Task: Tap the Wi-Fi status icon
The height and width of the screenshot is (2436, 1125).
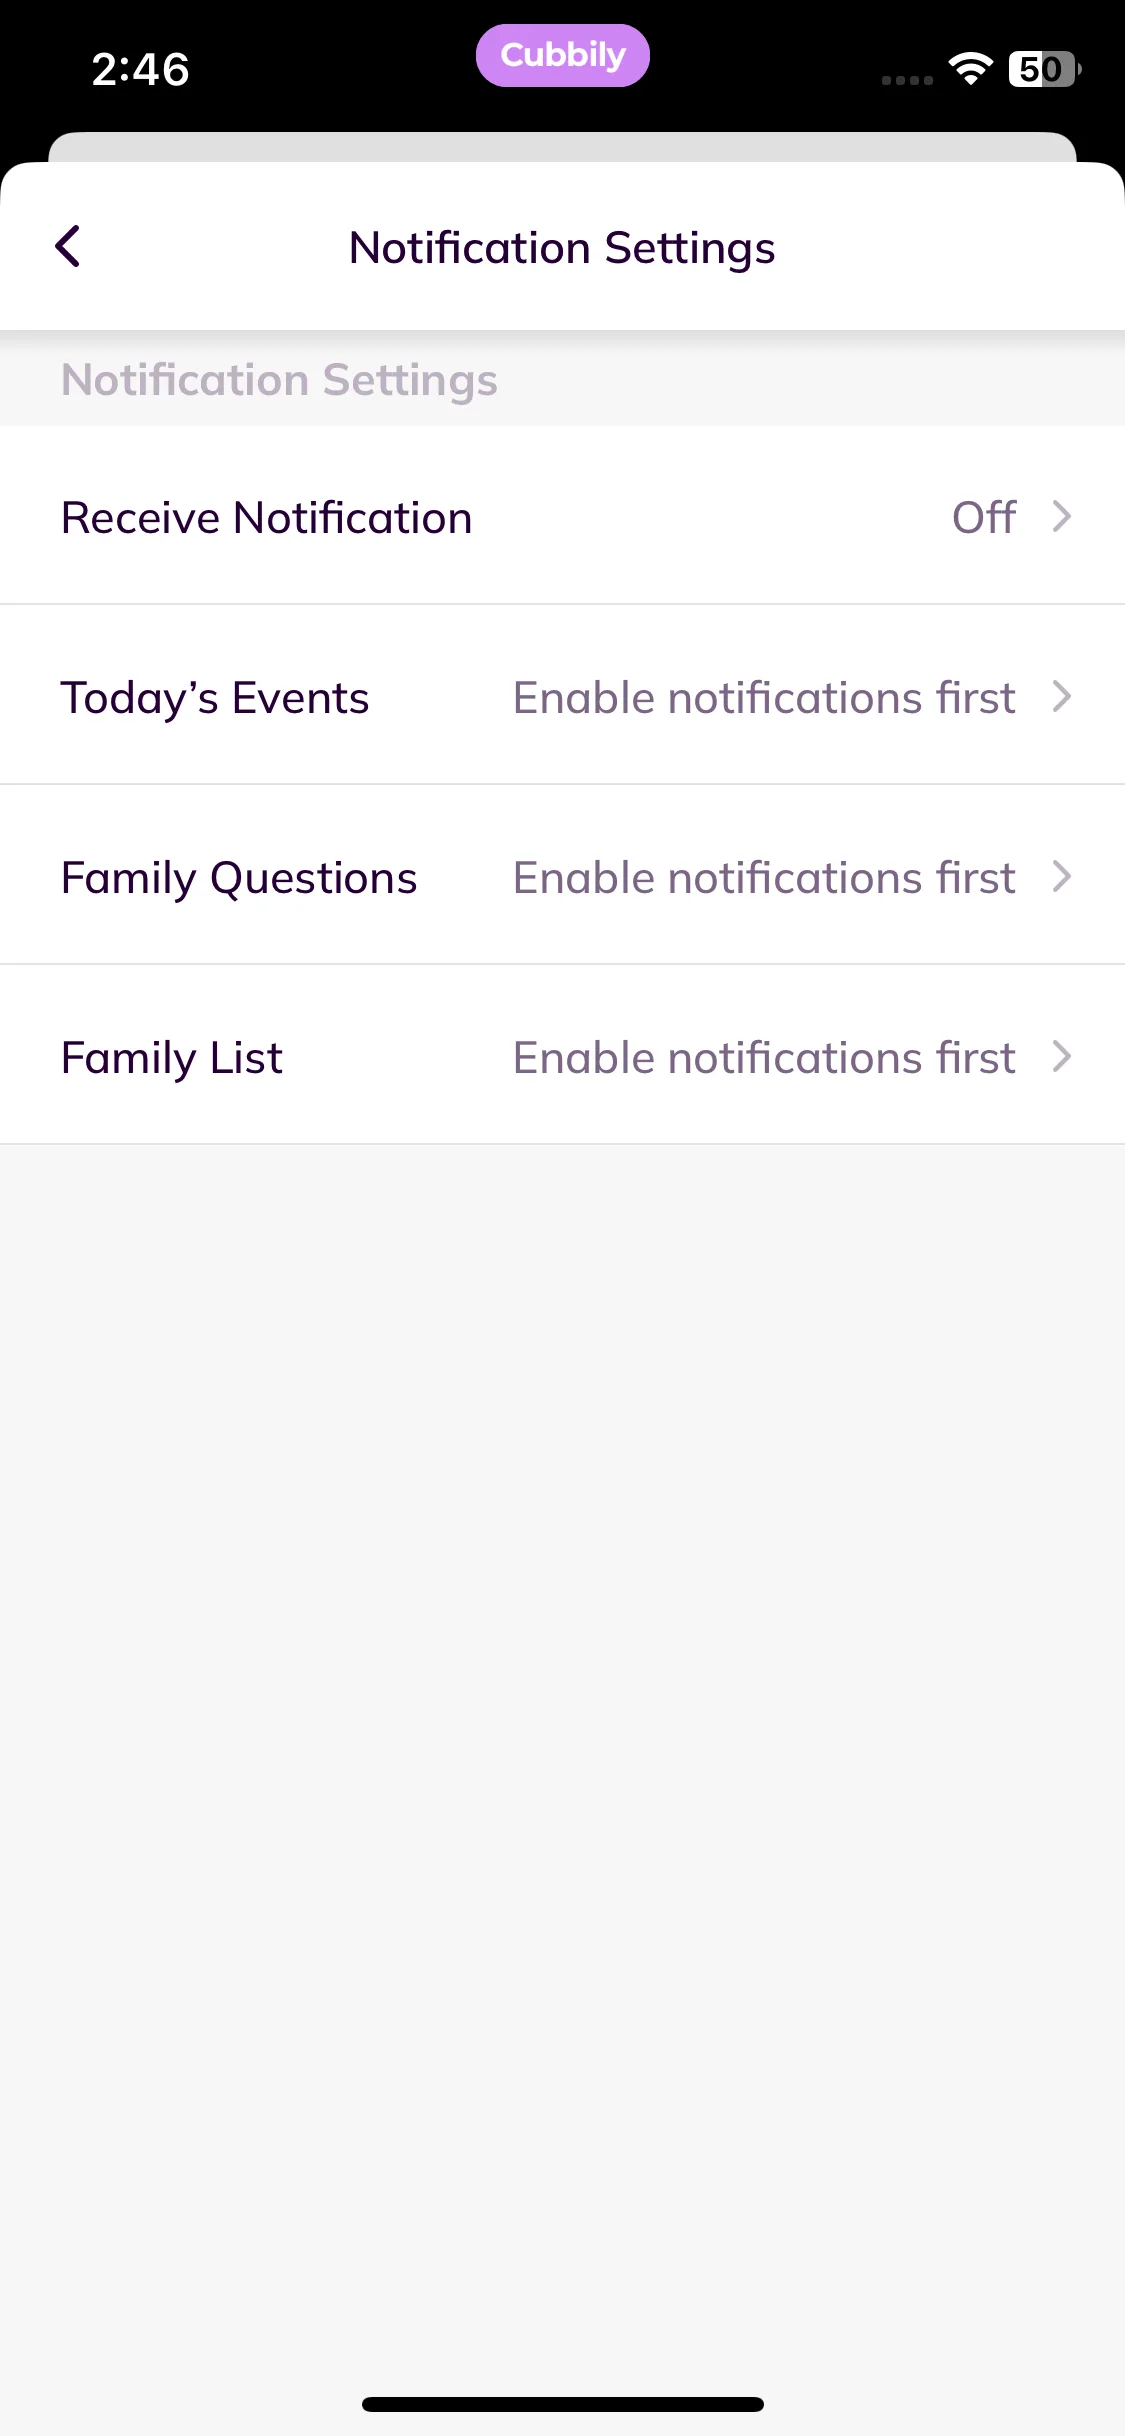Action: click(970, 68)
